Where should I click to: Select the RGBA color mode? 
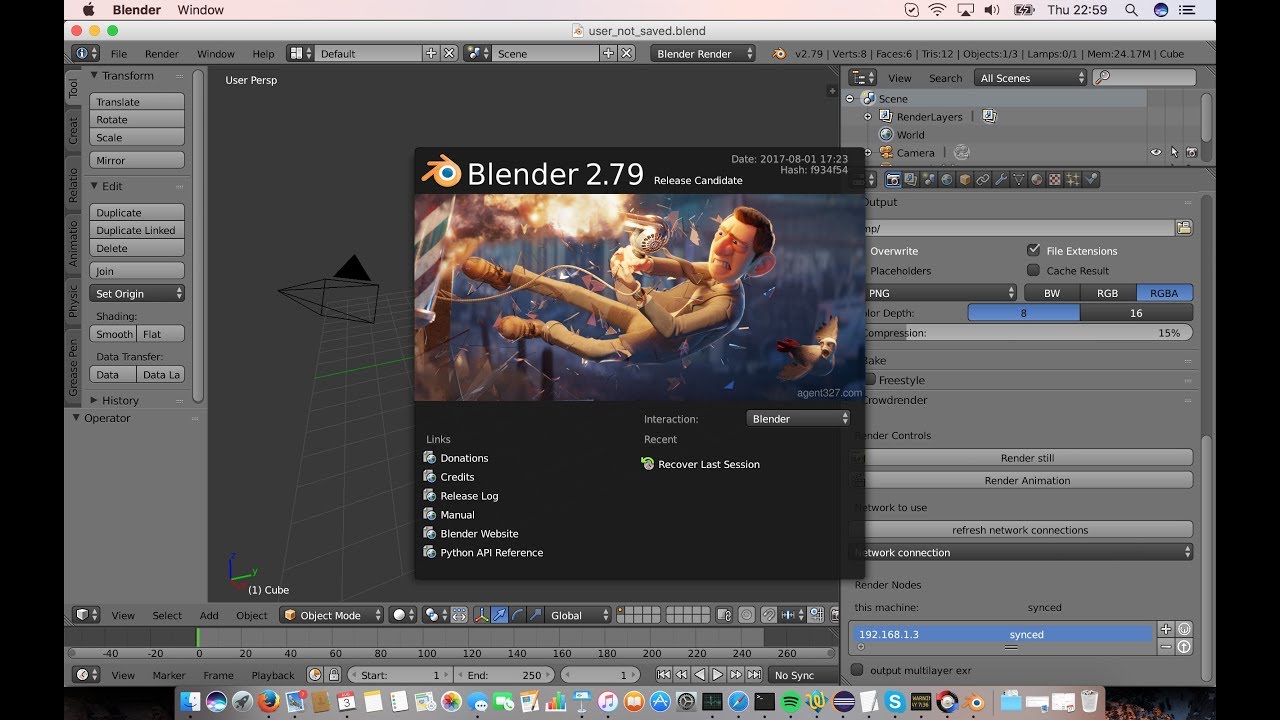pos(1164,293)
